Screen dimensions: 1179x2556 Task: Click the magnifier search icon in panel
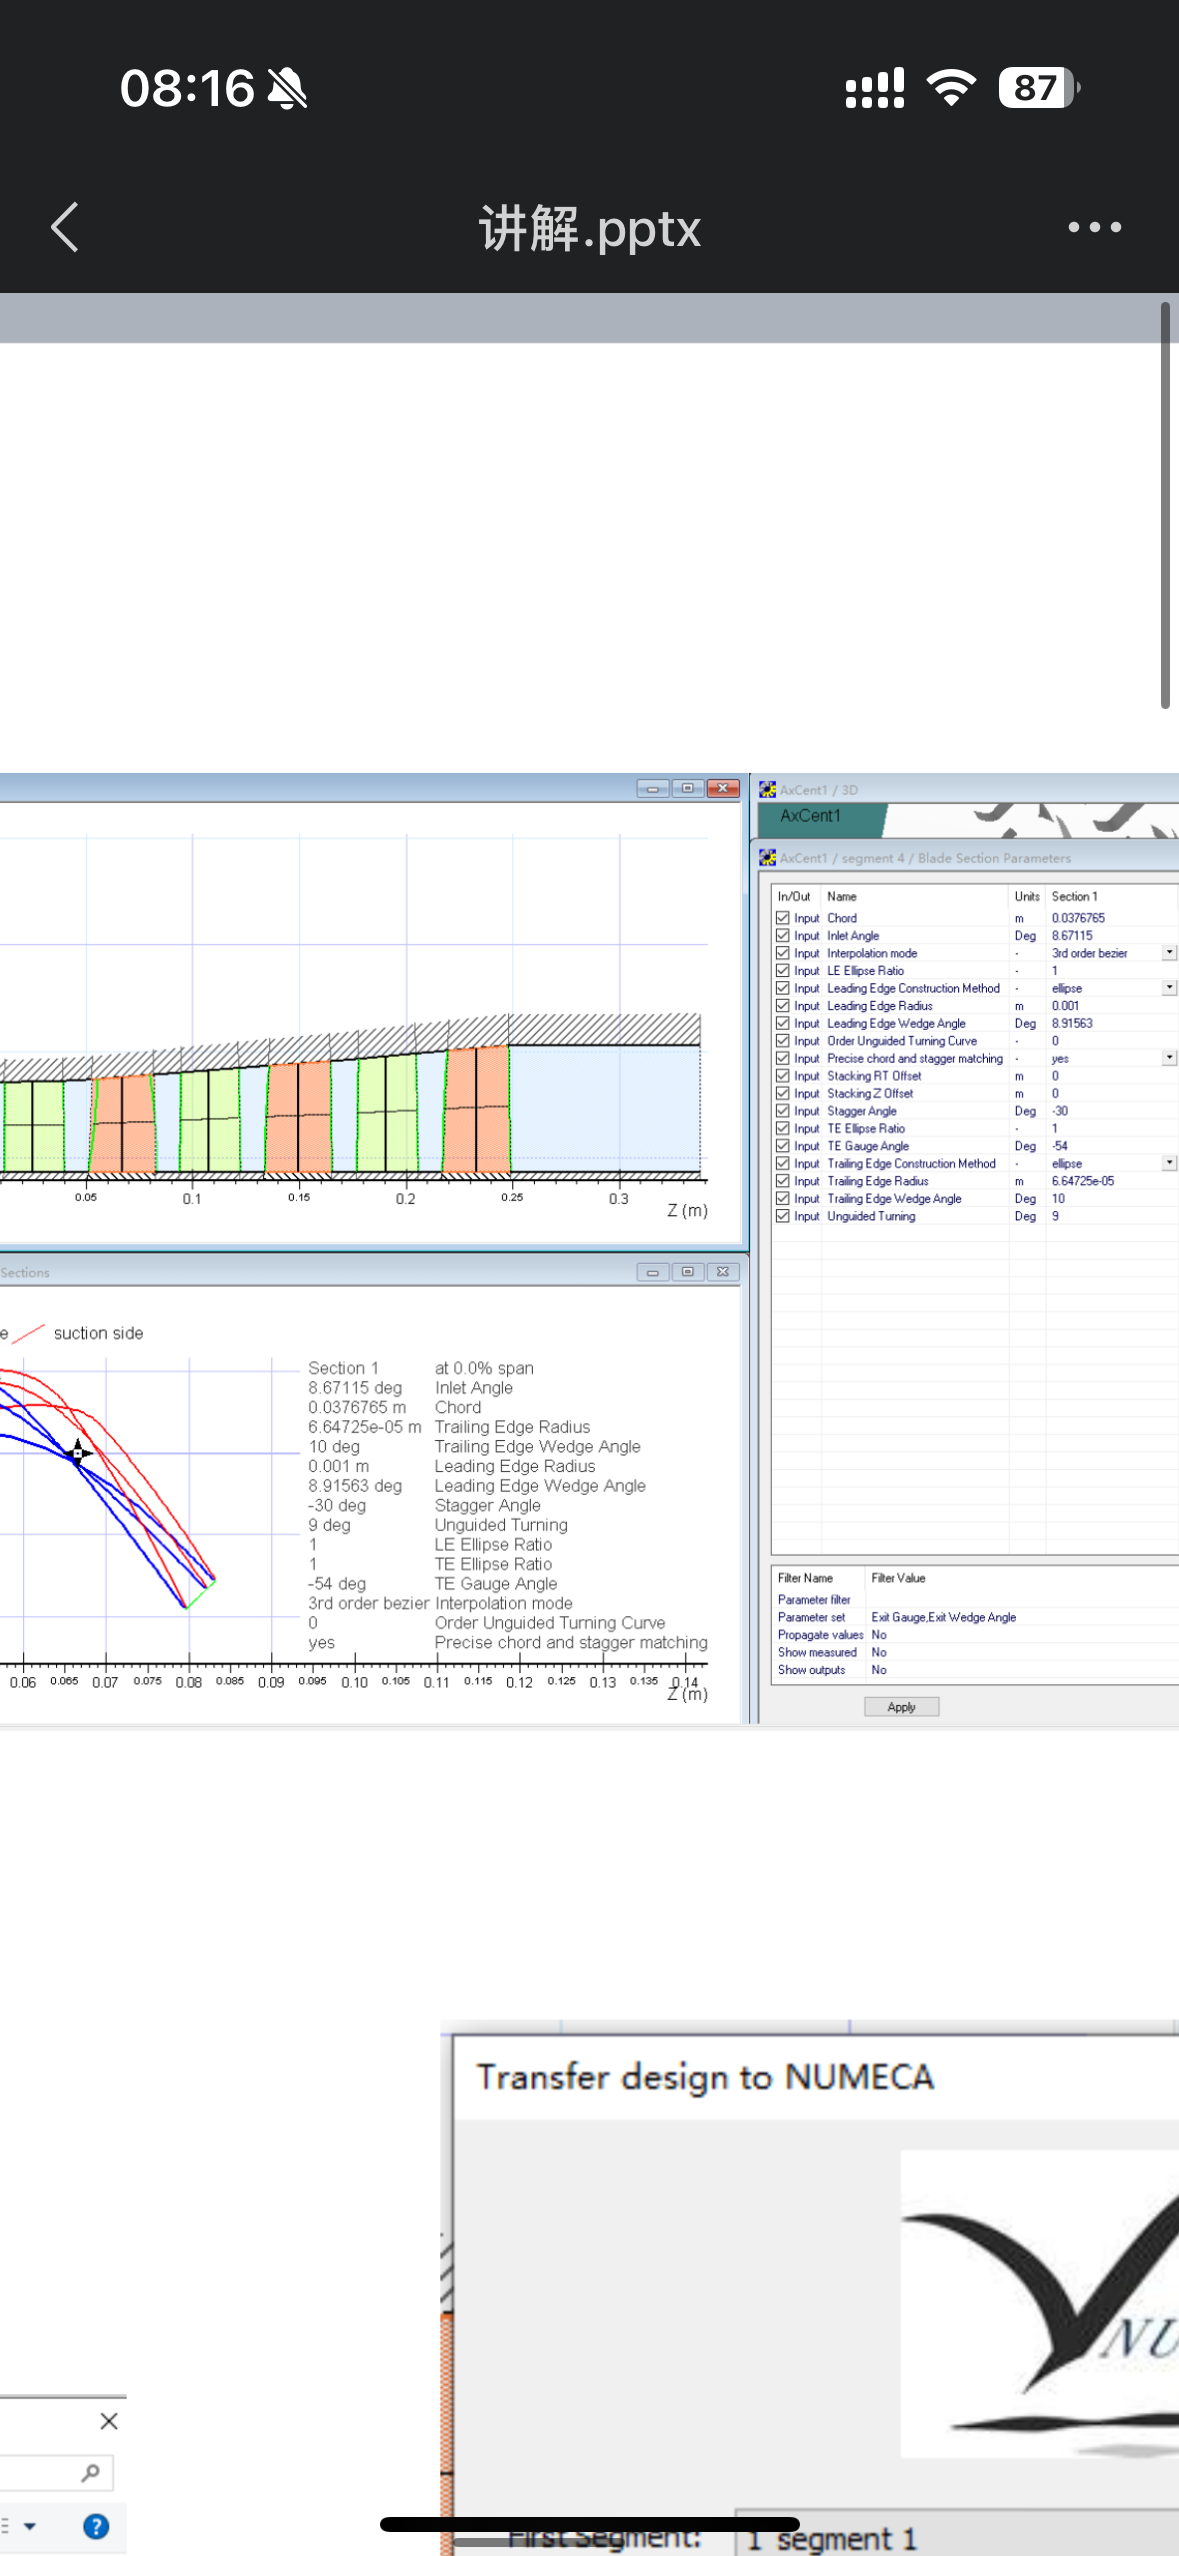90,2472
